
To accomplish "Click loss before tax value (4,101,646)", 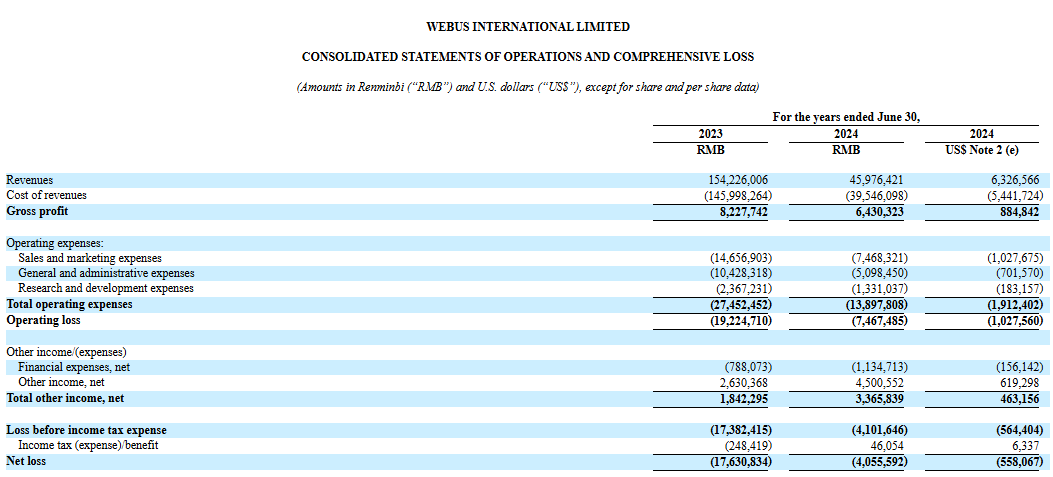I will click(x=880, y=429).
